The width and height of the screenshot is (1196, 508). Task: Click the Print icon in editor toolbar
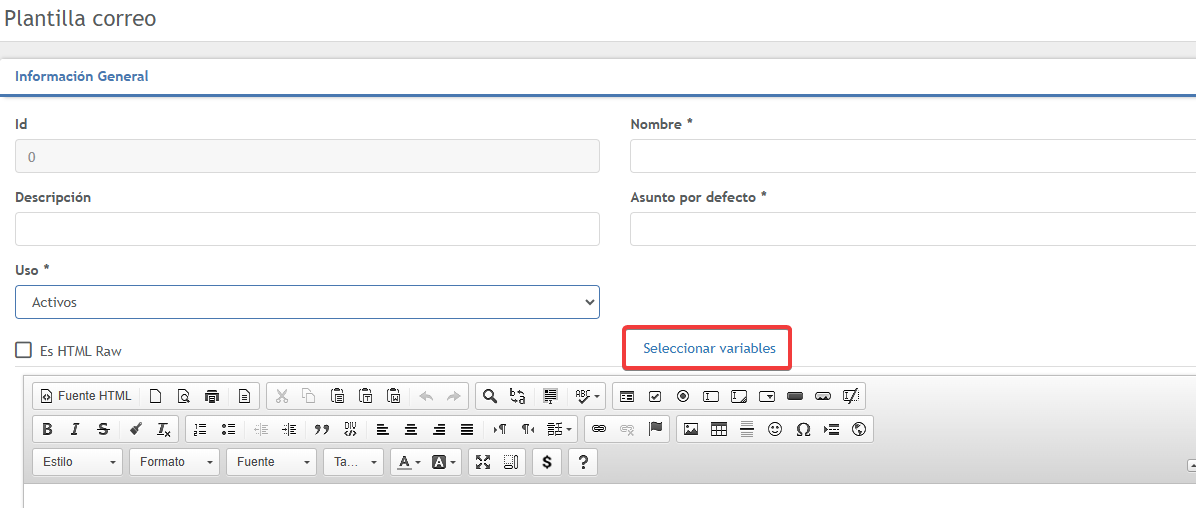pos(212,396)
